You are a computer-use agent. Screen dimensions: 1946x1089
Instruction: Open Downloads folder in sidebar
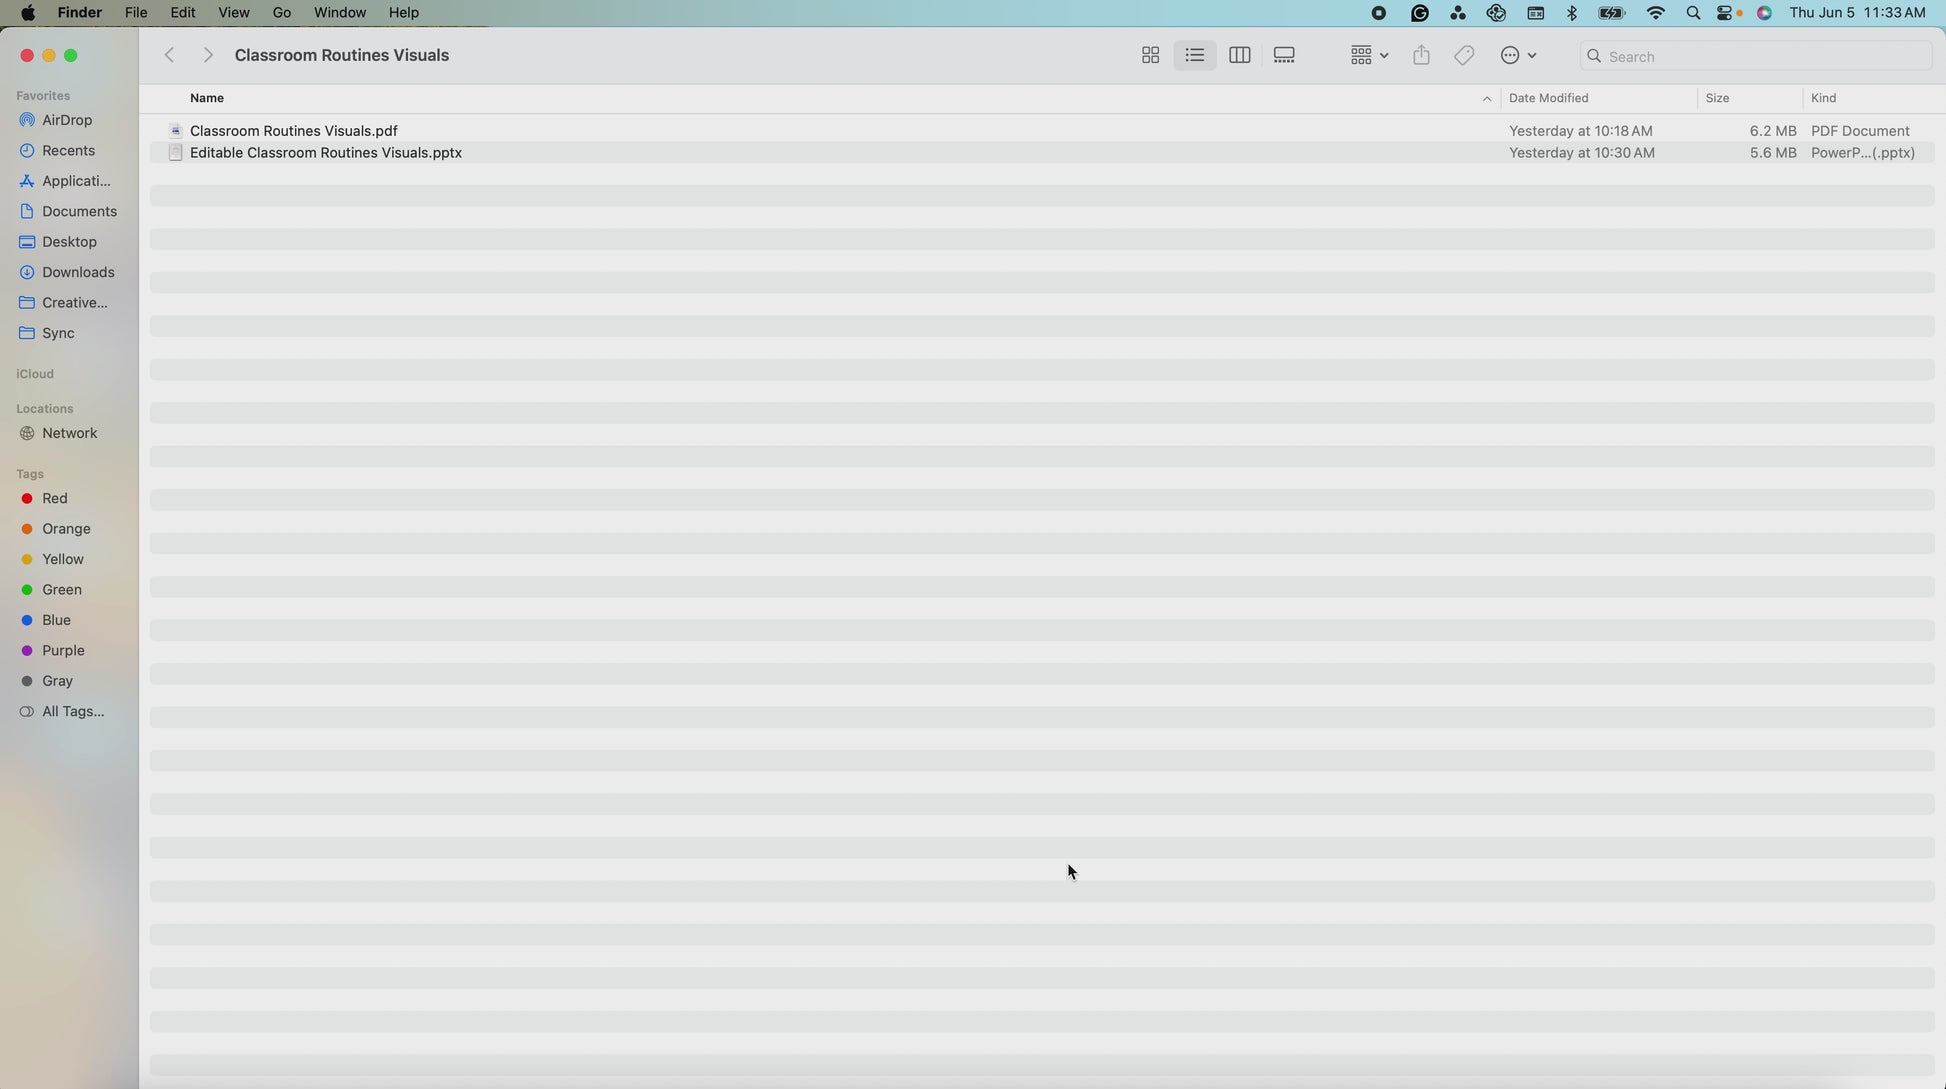tap(77, 272)
